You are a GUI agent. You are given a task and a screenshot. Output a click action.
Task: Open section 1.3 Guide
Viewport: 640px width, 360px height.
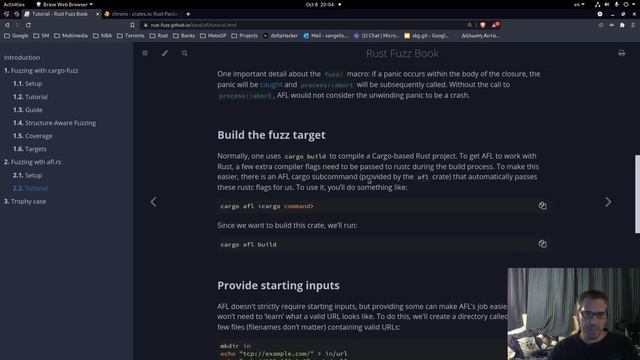tap(28, 110)
